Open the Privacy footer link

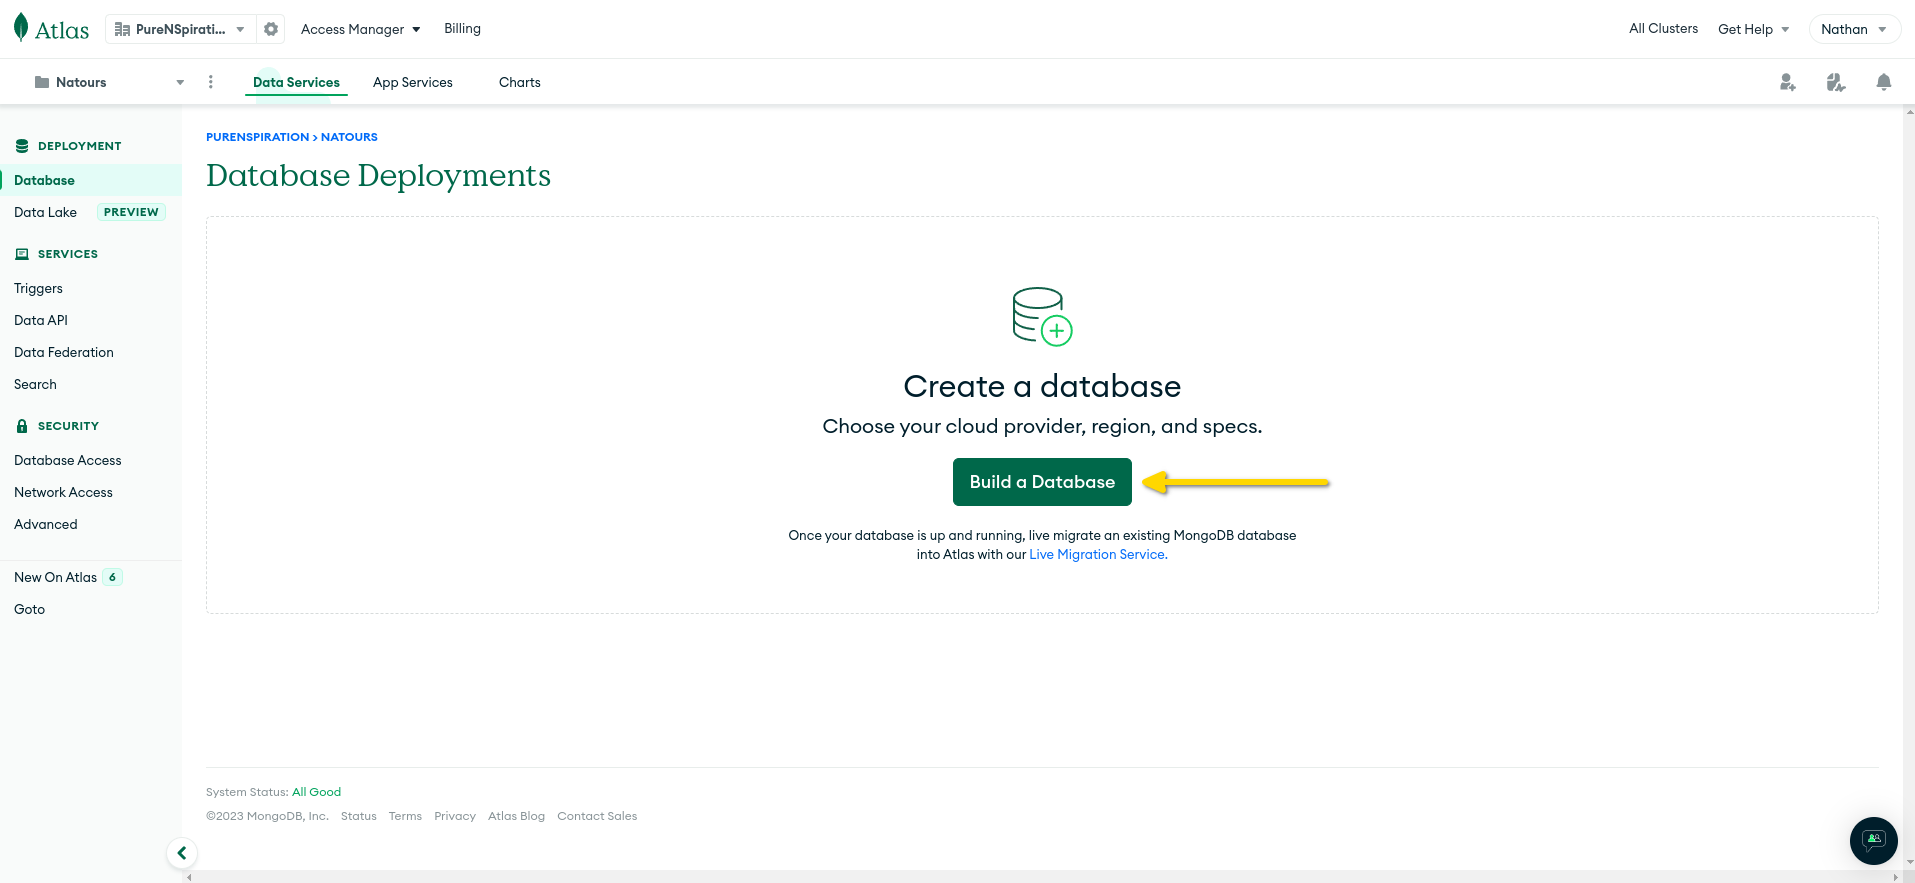[455, 816]
